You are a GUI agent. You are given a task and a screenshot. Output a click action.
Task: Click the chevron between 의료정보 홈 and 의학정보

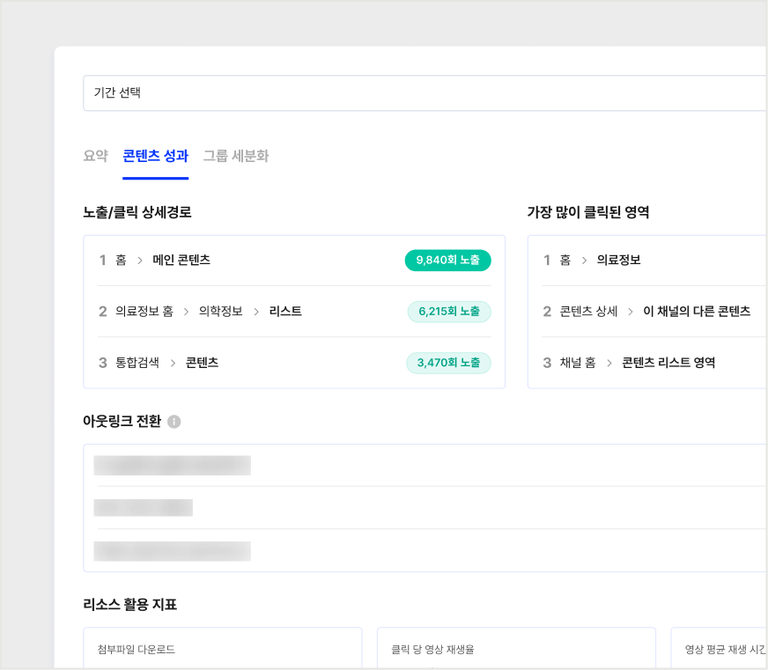point(186,312)
